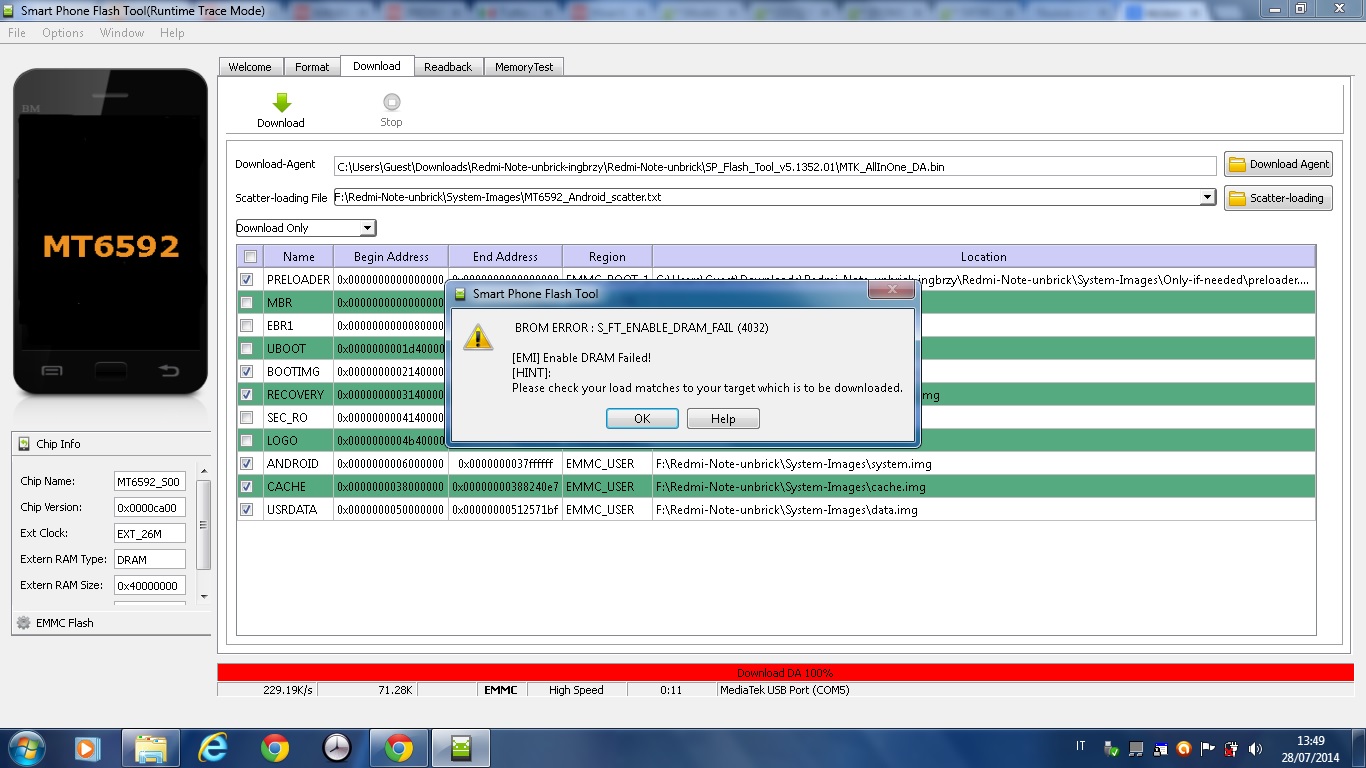Uncheck the PRELOADER row checkbox
1366x768 pixels.
pos(246,280)
